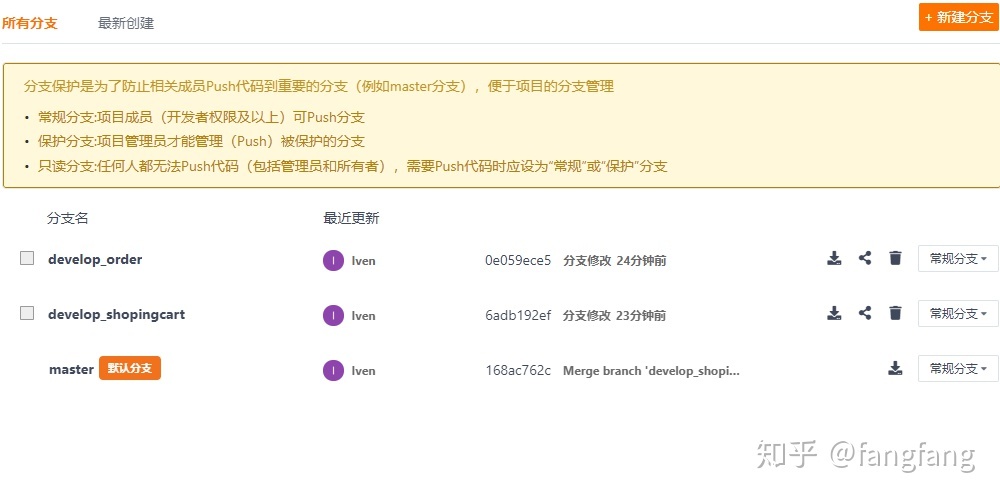
Task: Open the 常规分支 dropdown for develop_shopingcart
Action: 958,313
